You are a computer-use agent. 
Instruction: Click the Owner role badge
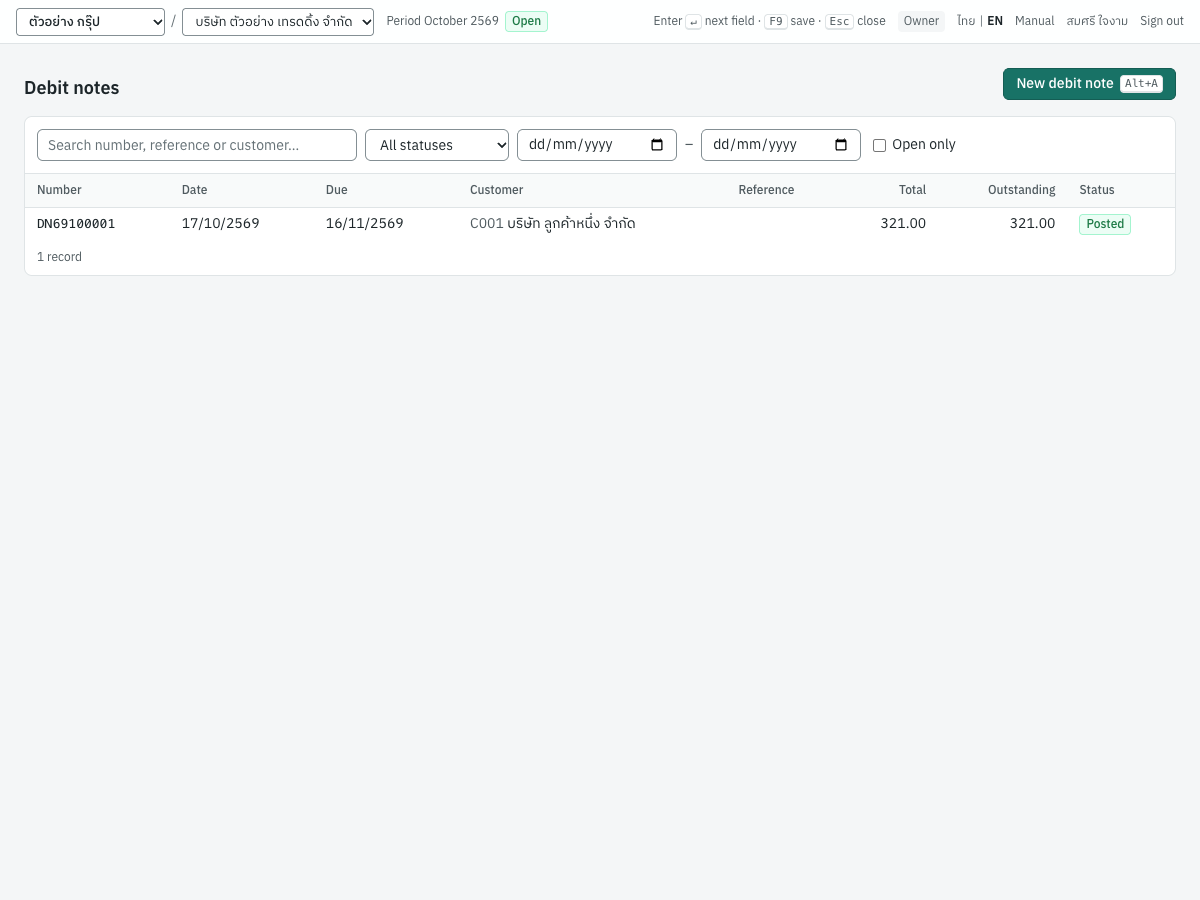pyautogui.click(x=921, y=21)
